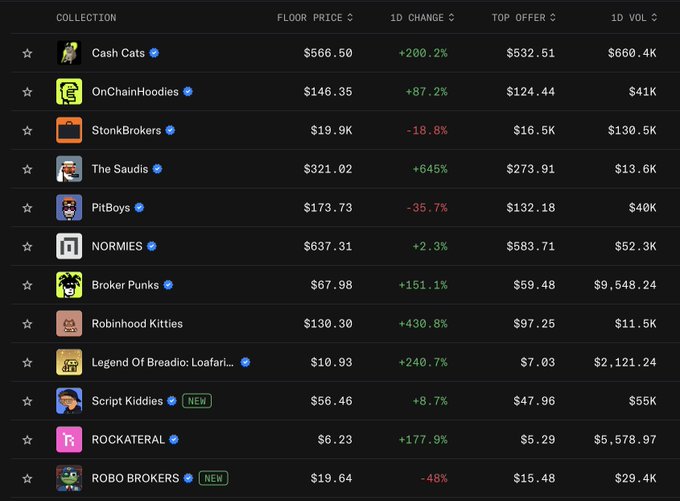Open the pink ROCKATERAL avatar
680x501 pixels.
[69, 439]
